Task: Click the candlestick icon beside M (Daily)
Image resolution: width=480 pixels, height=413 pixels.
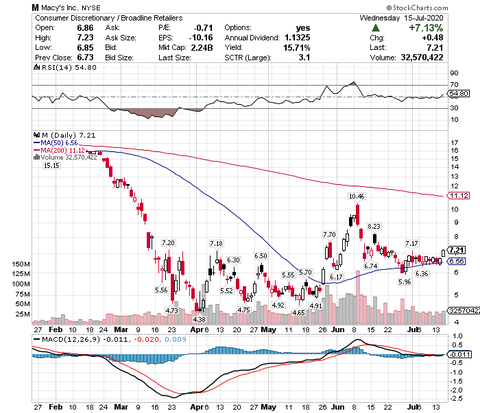Action: click(36, 135)
